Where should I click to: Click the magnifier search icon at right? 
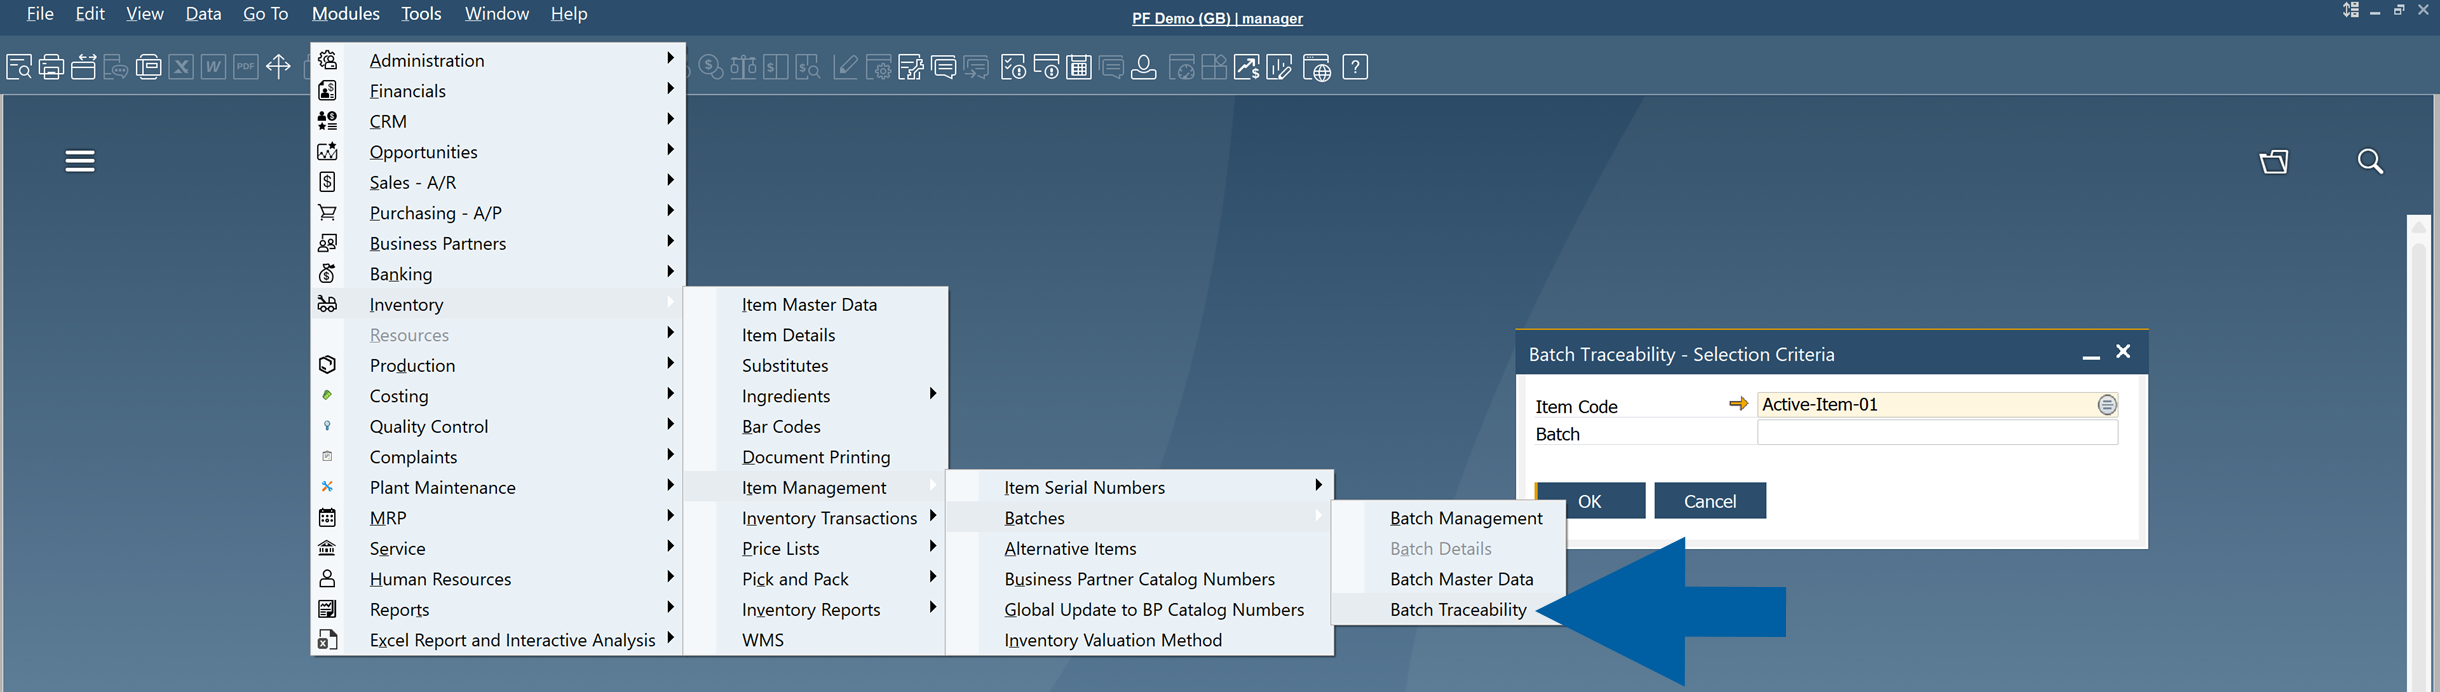click(2370, 161)
